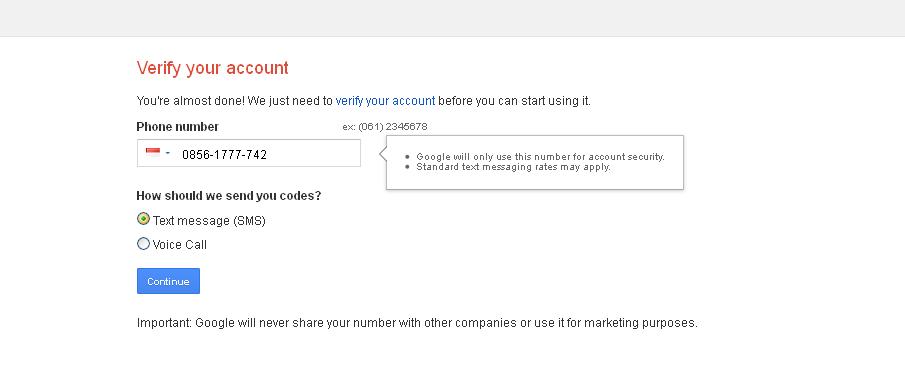Click the 'Voice Call' option label
The image size is (905, 386).
tap(179, 245)
